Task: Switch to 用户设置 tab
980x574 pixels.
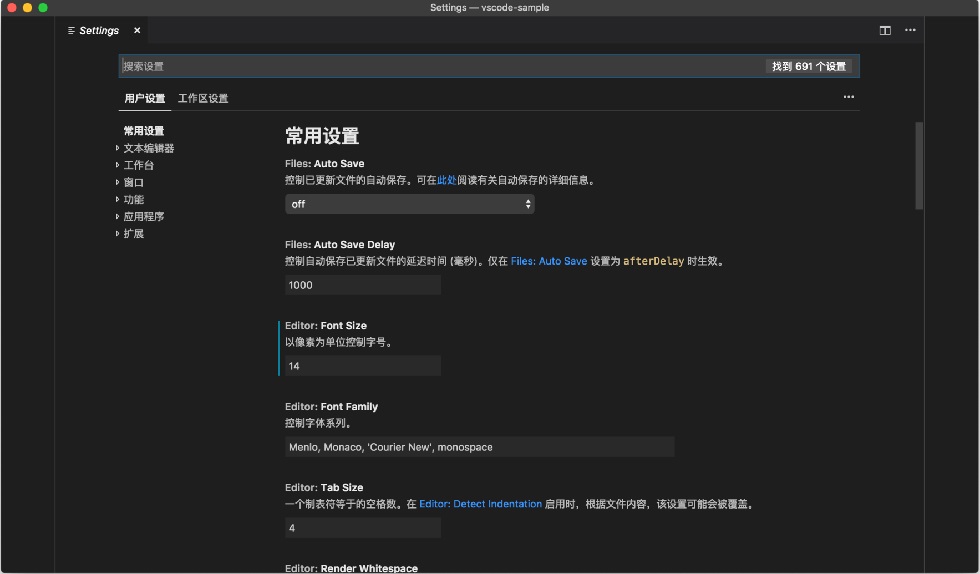Action: [x=144, y=98]
